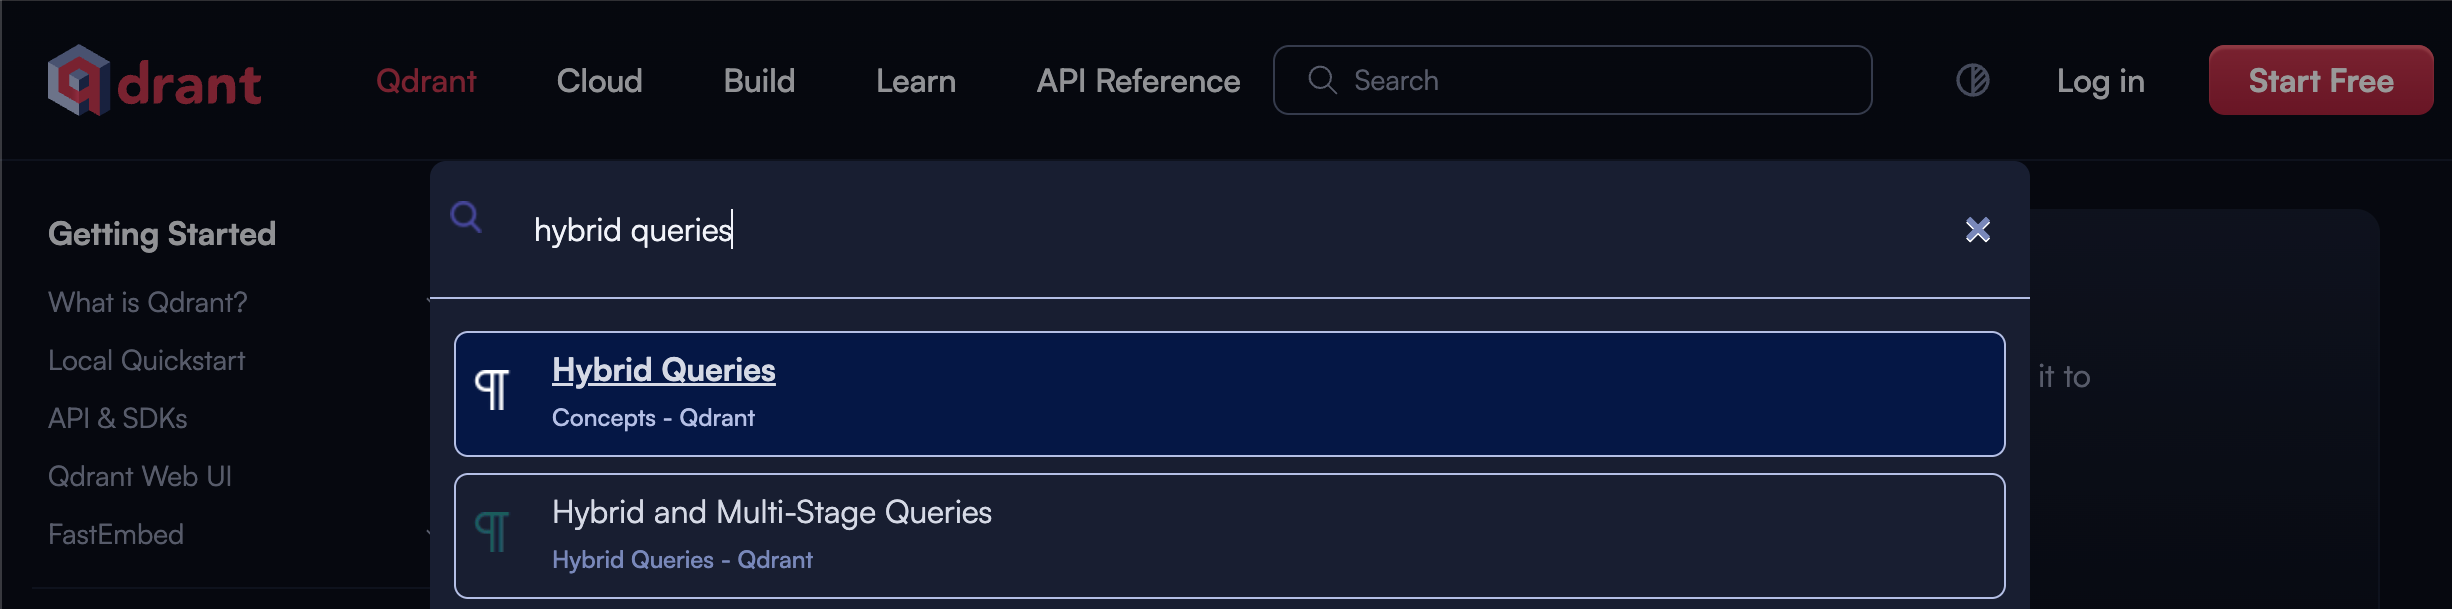The image size is (2452, 609).
Task: Click the Log in link
Action: click(2100, 81)
